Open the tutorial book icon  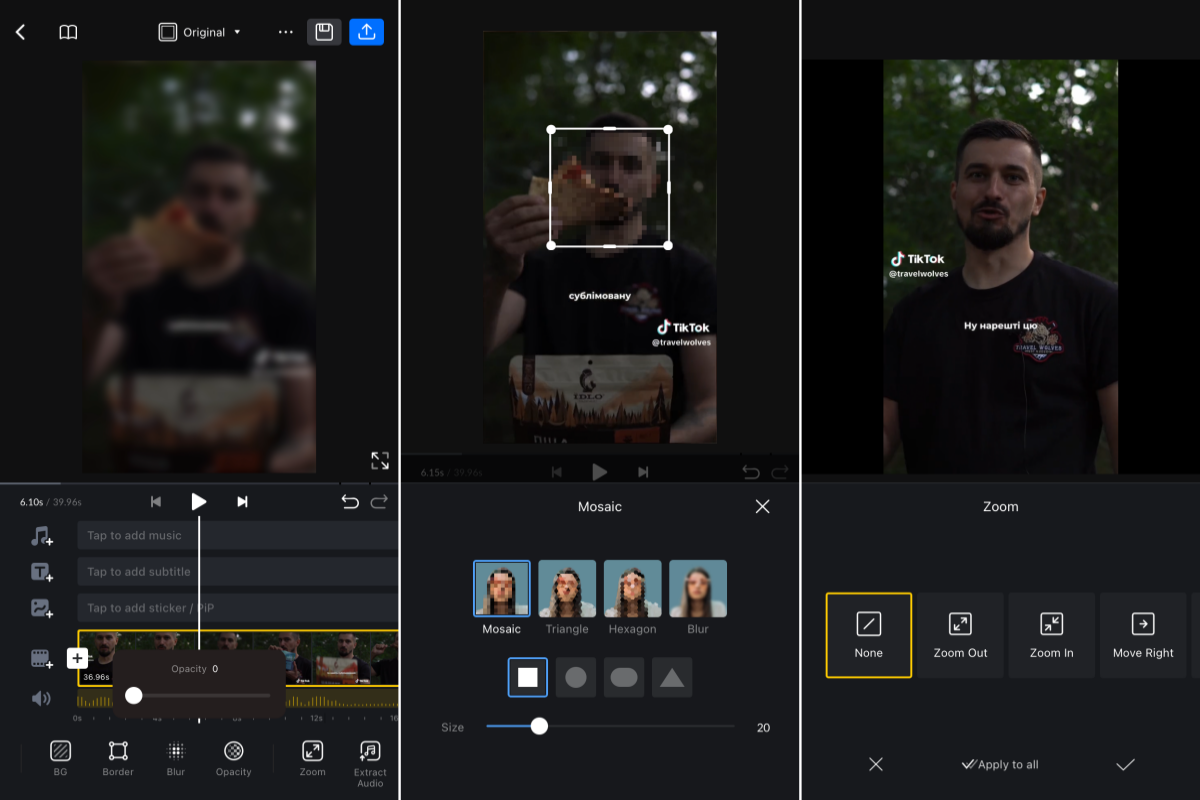(68, 32)
